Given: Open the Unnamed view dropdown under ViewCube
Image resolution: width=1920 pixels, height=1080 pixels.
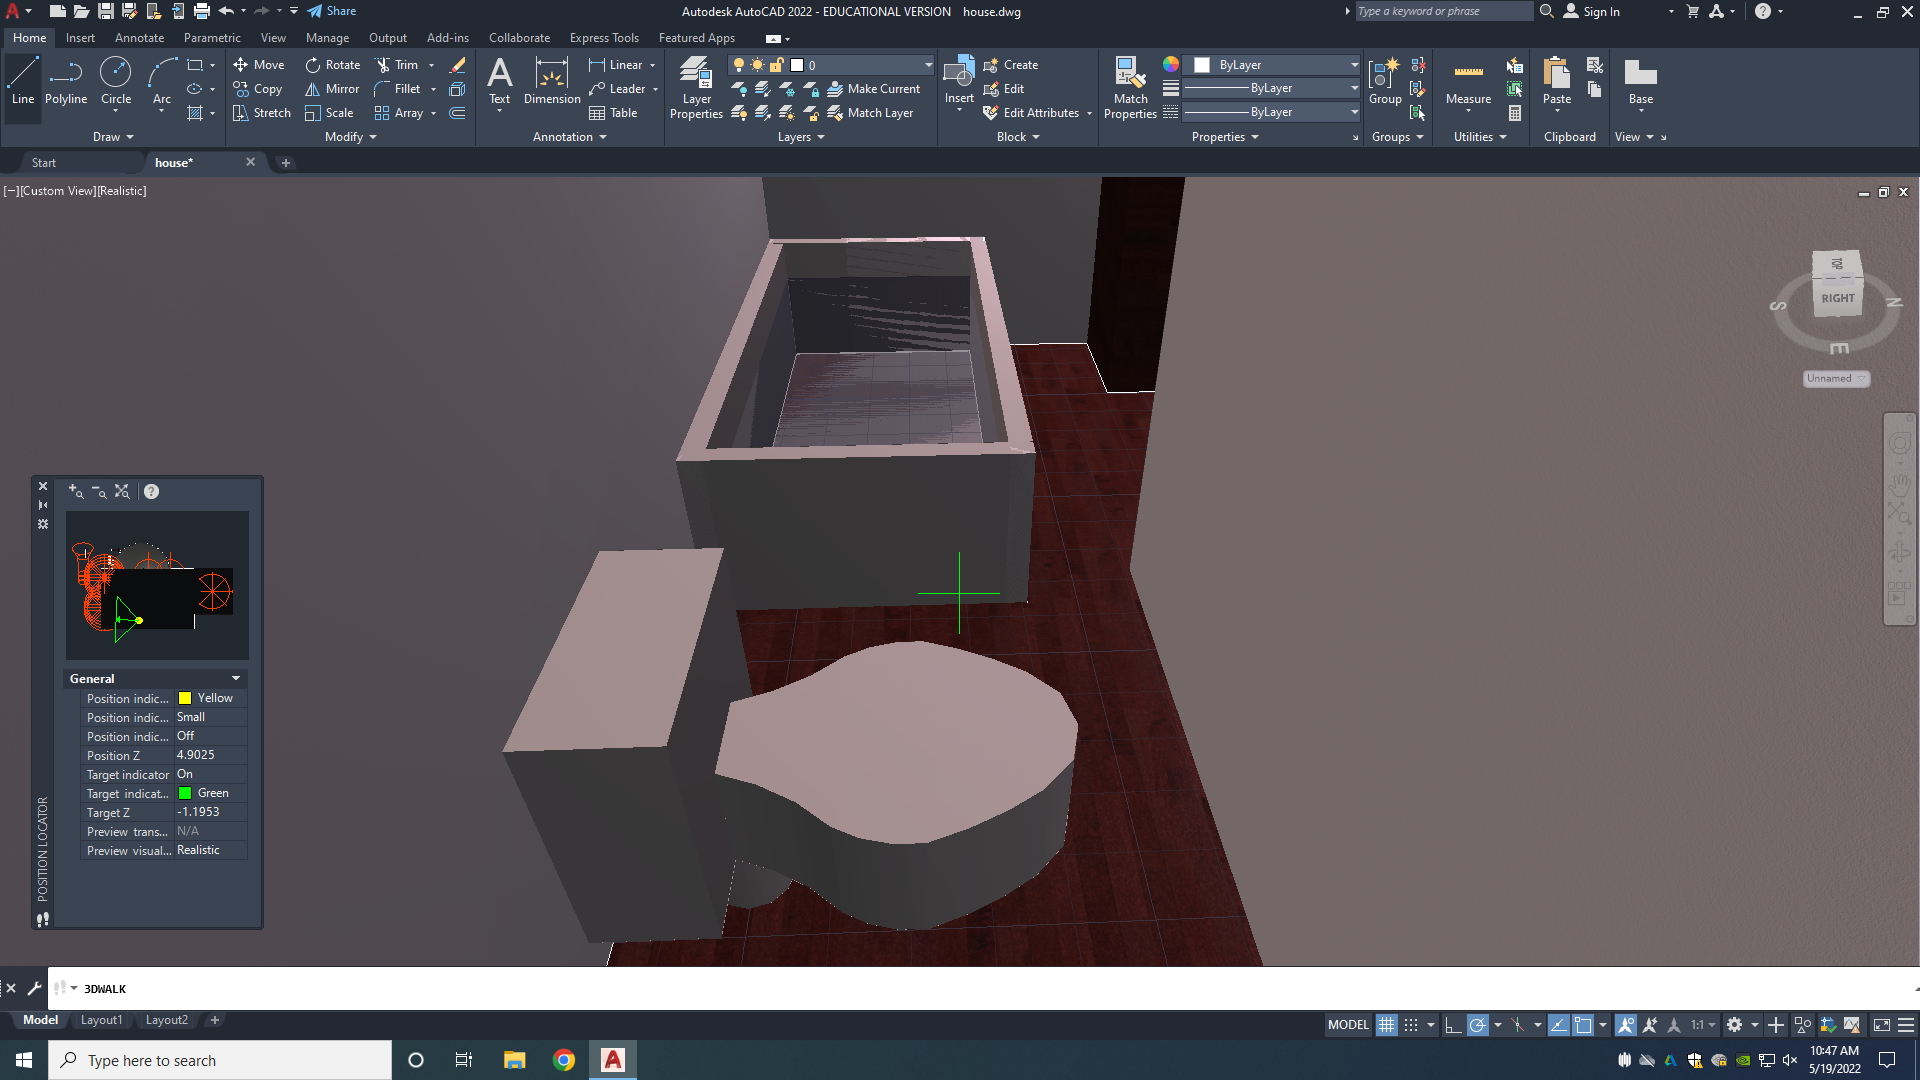Looking at the screenshot, I should click(x=1836, y=379).
